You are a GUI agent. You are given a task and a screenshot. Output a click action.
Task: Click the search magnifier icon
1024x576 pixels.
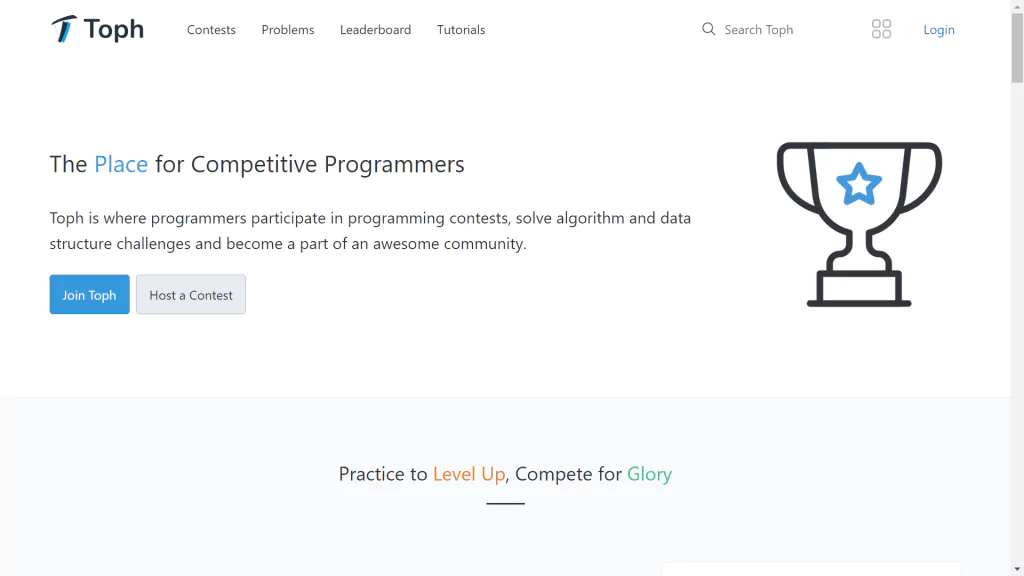click(709, 29)
